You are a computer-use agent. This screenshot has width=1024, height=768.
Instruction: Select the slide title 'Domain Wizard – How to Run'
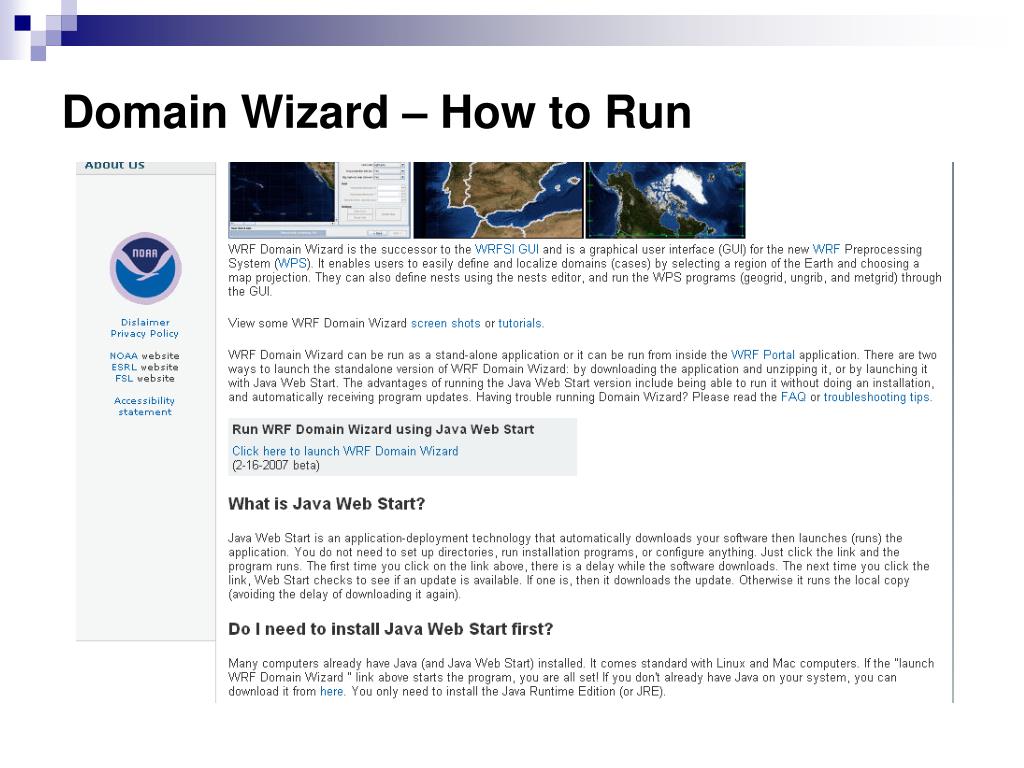tap(377, 112)
